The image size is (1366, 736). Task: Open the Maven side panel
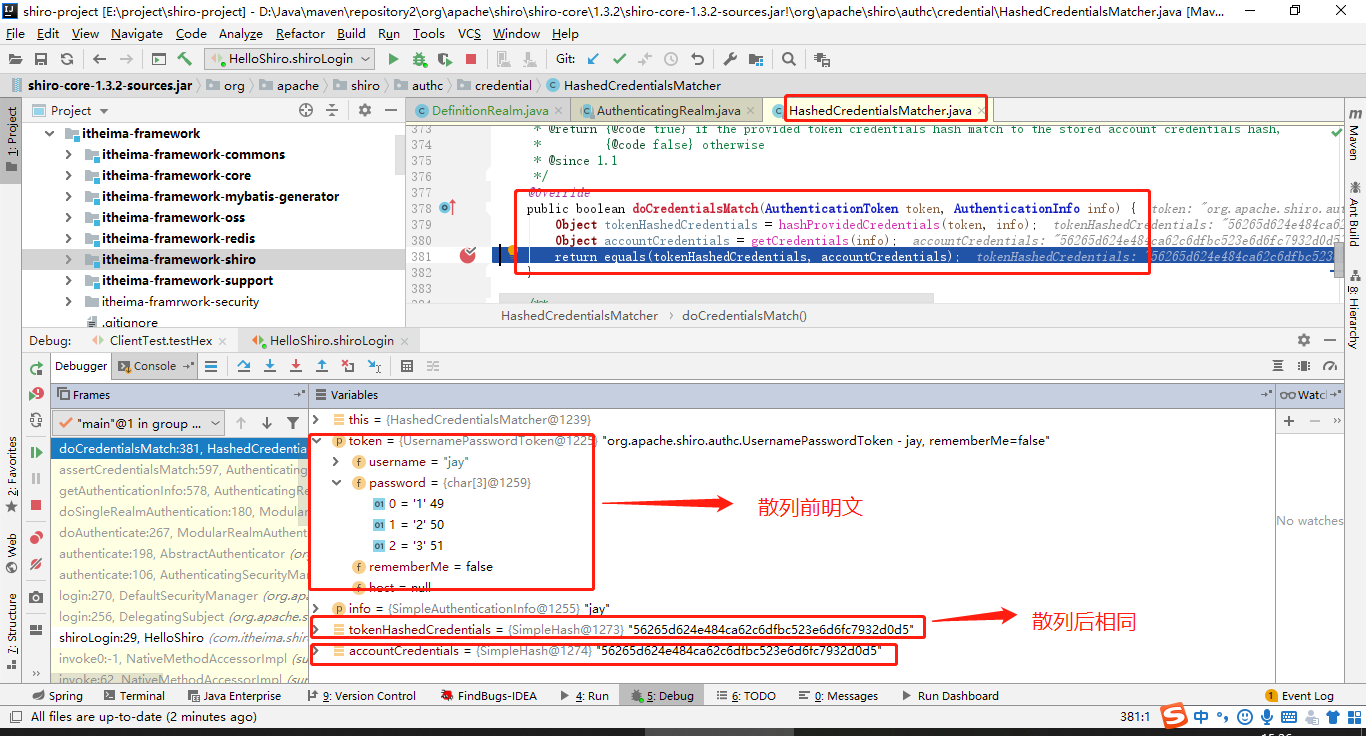pyautogui.click(x=1355, y=136)
